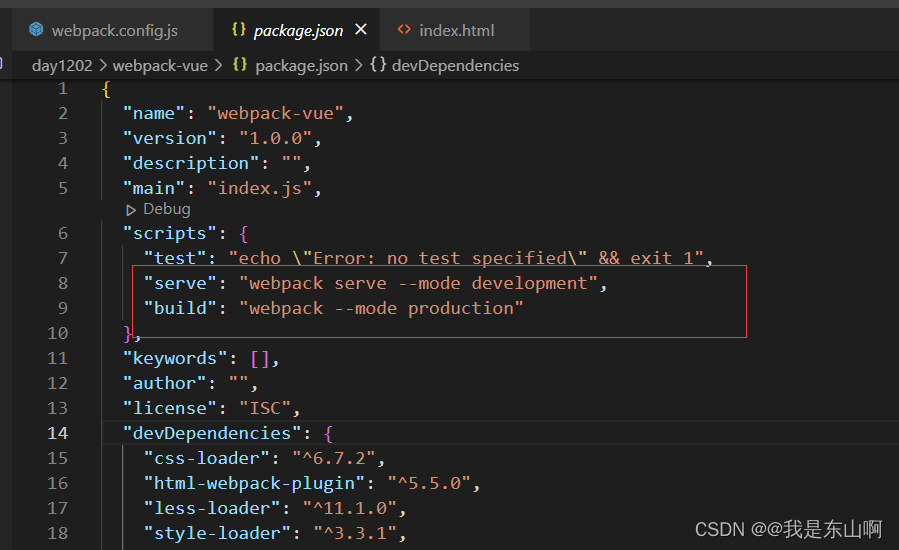899x550 pixels.
Task: Click line number 1 in the gutter
Action: click(x=63, y=89)
